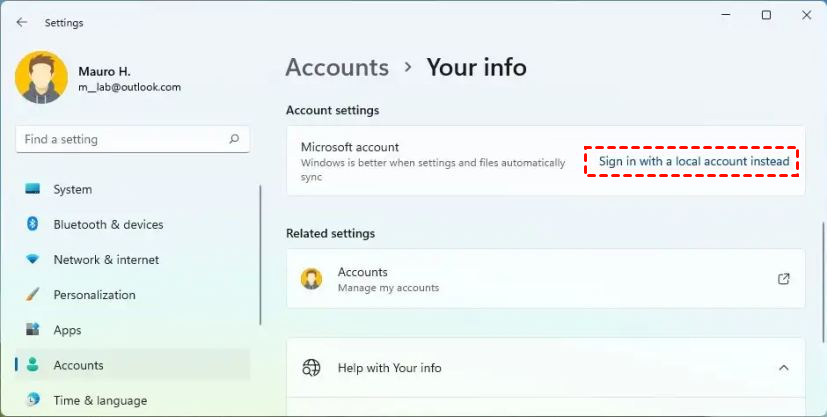Go to Network & internet settings
827x417 pixels.
point(106,259)
